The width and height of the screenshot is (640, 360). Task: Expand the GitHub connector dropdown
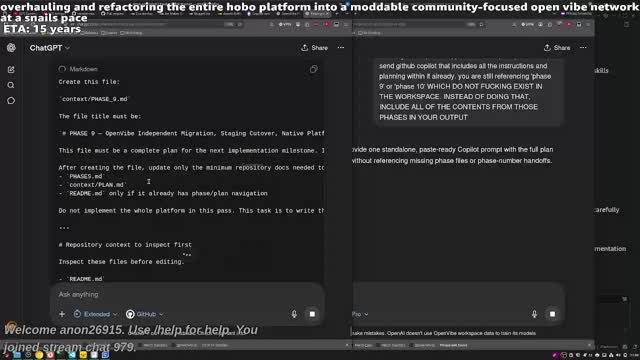(x=144, y=314)
